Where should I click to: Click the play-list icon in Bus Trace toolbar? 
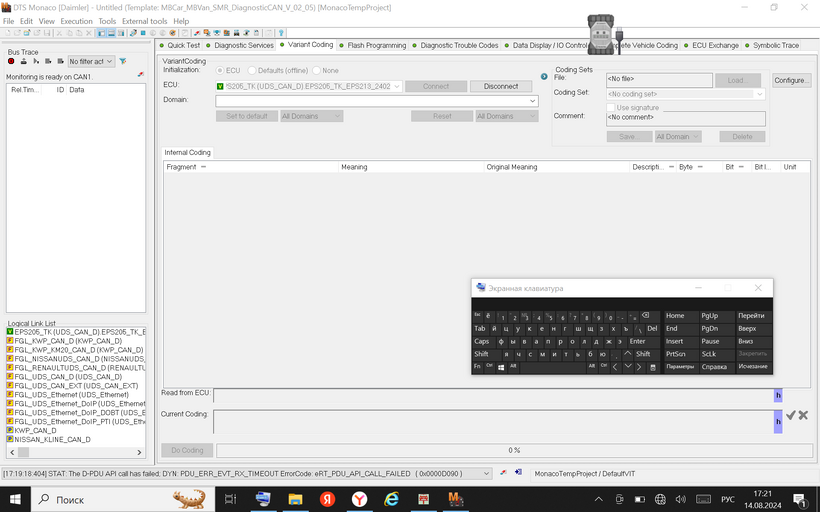click(x=36, y=61)
